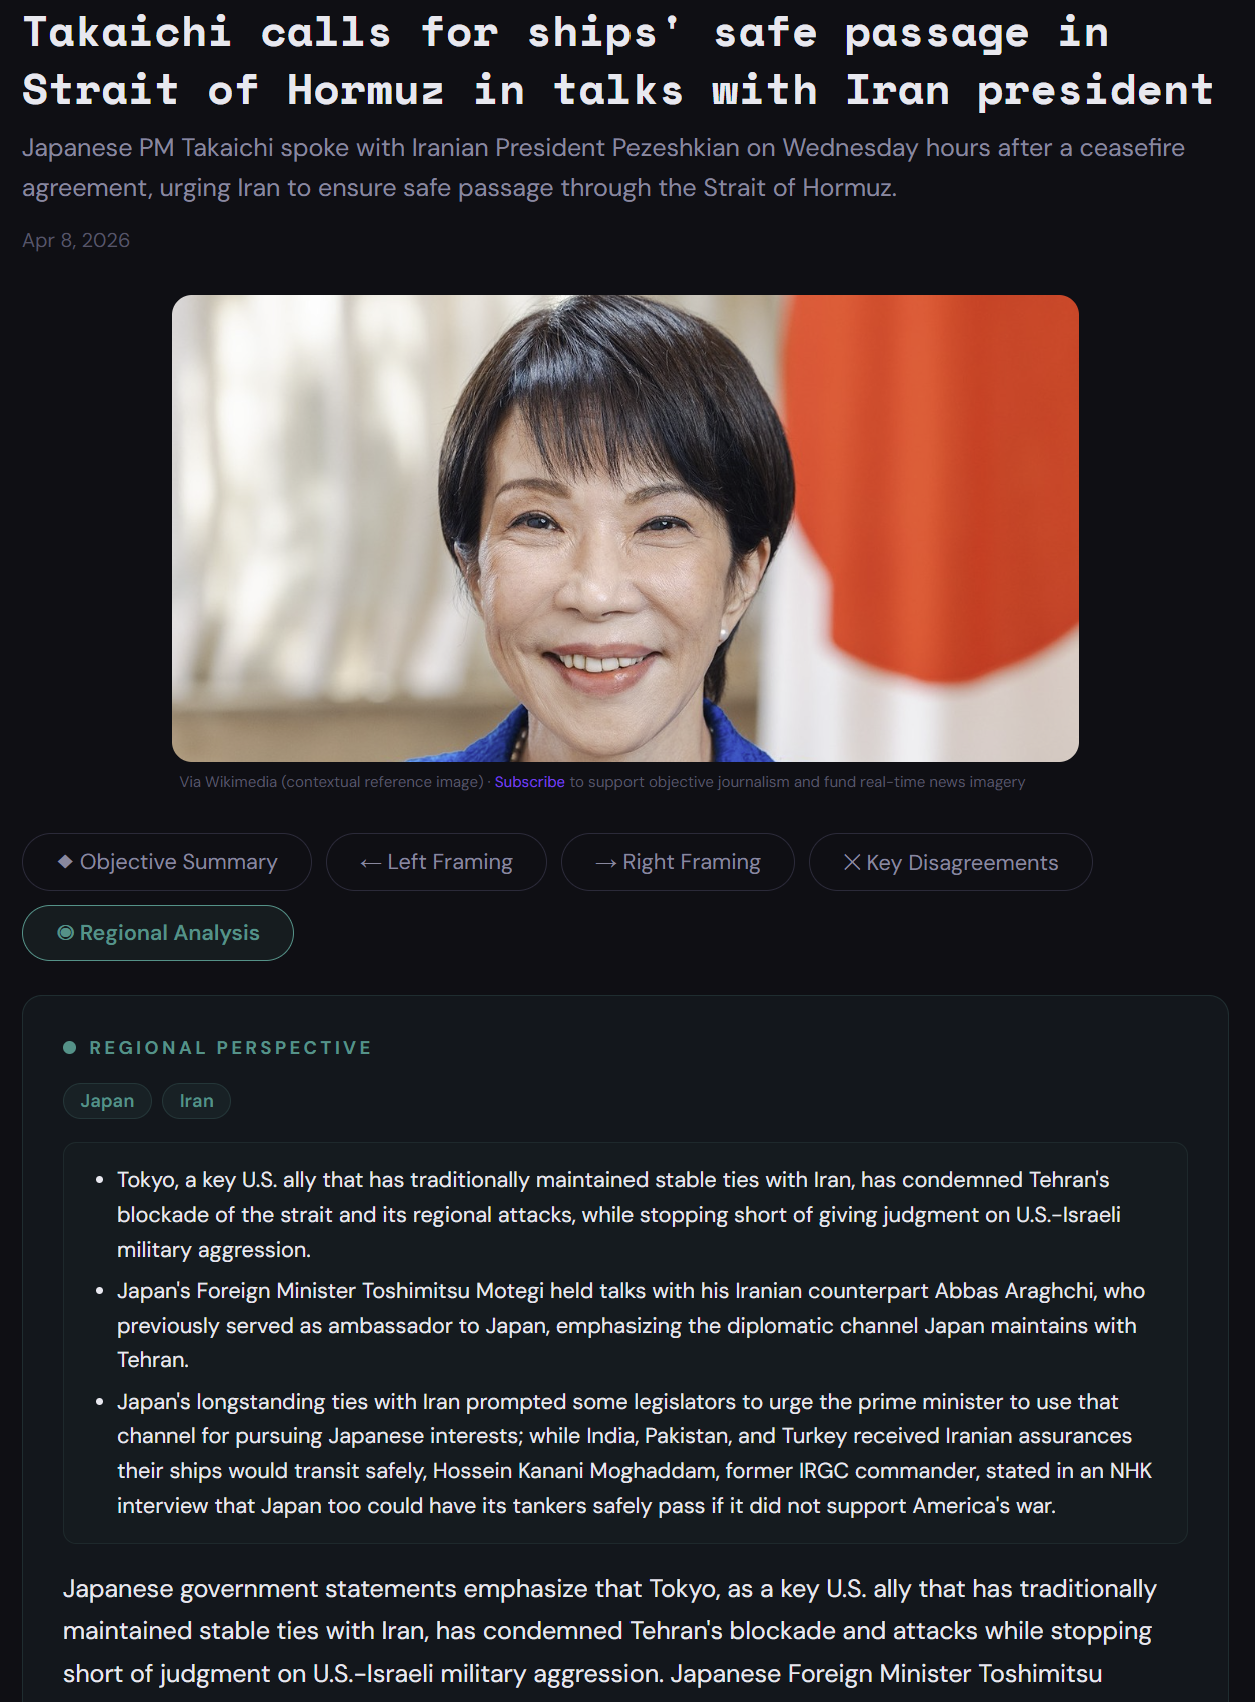This screenshot has height=1702, width=1255.
Task: Click the green dot beside Regional Perspective
Action: pos(69,1047)
